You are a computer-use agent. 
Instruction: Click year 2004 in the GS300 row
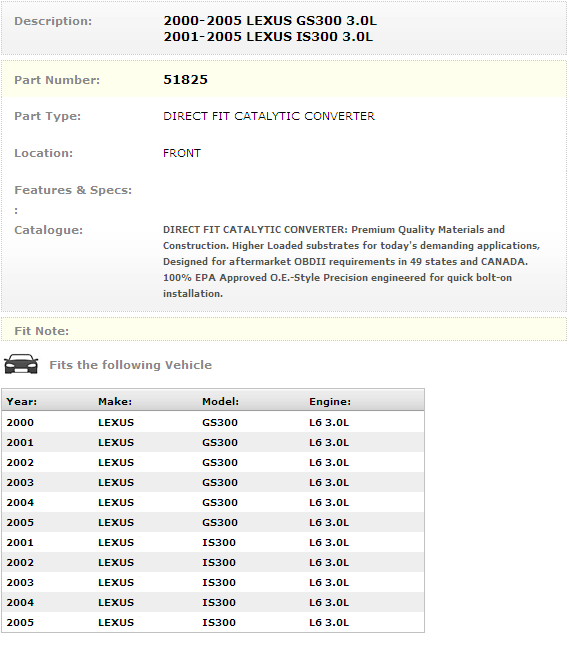20,502
